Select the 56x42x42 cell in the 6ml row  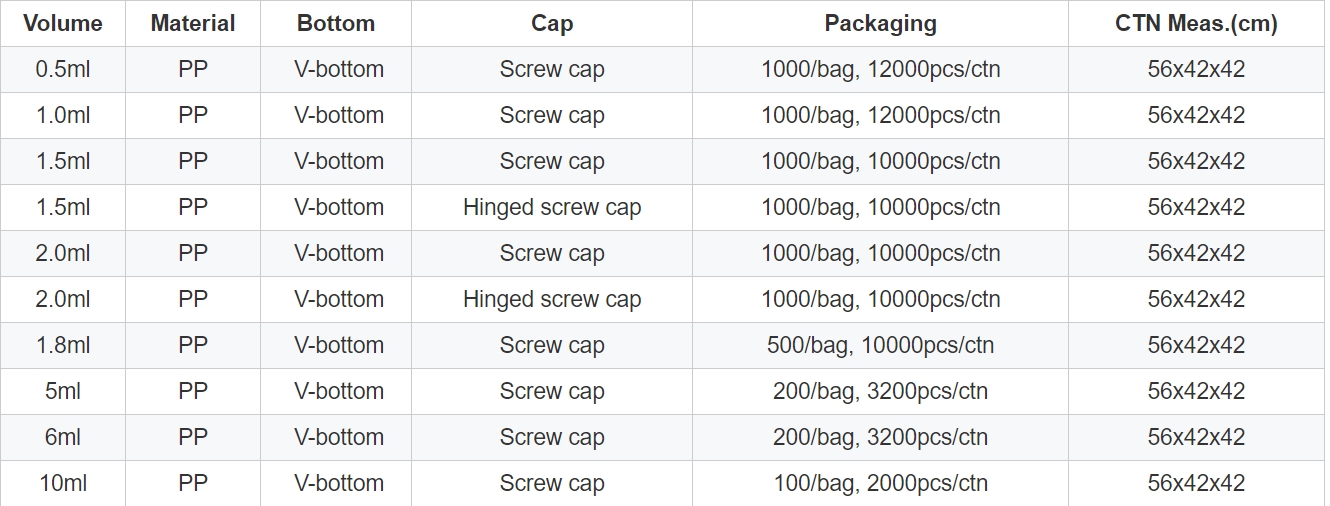point(1196,438)
